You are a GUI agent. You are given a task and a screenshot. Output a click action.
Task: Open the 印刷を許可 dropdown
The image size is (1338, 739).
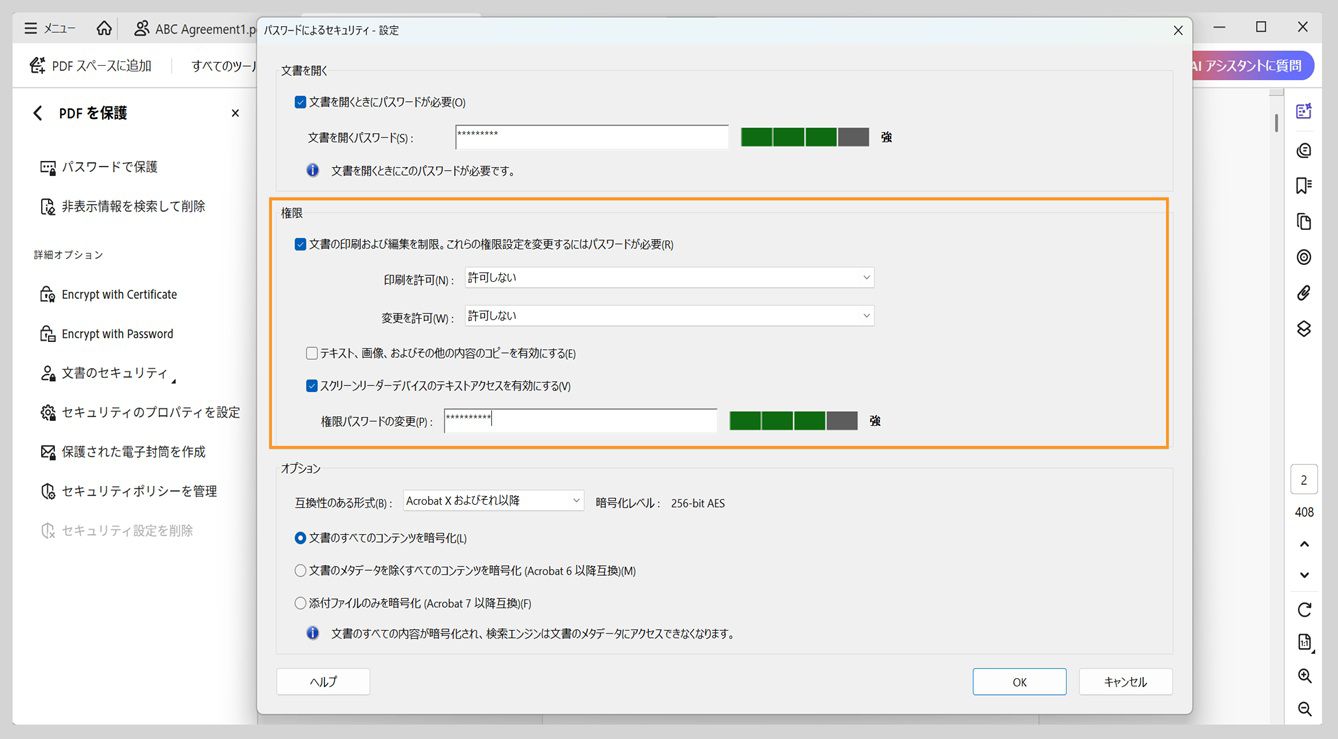[x=669, y=278]
